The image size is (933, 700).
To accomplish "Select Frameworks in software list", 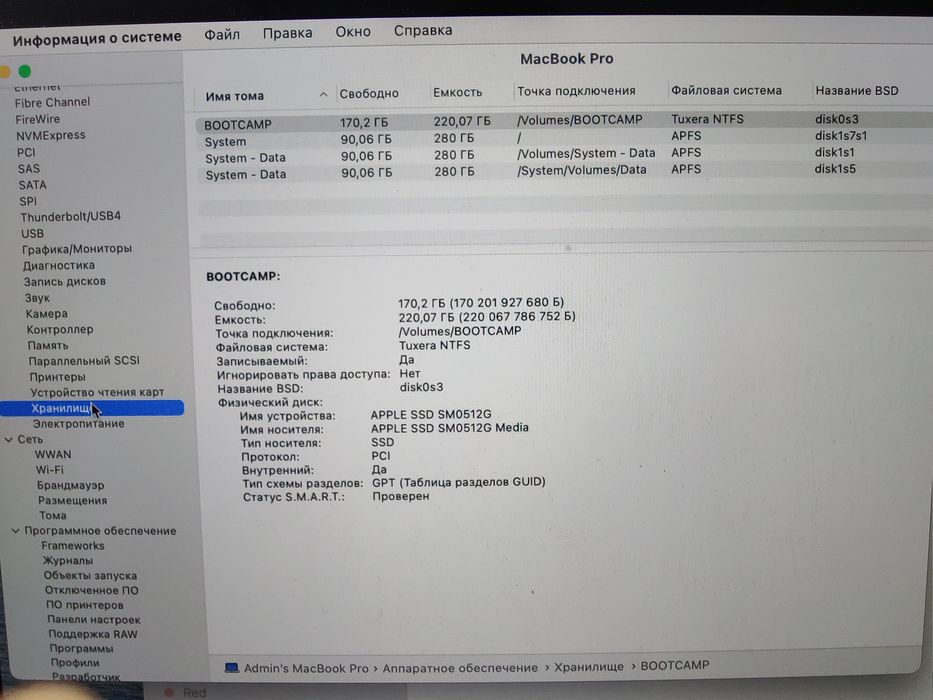I will click(x=73, y=546).
